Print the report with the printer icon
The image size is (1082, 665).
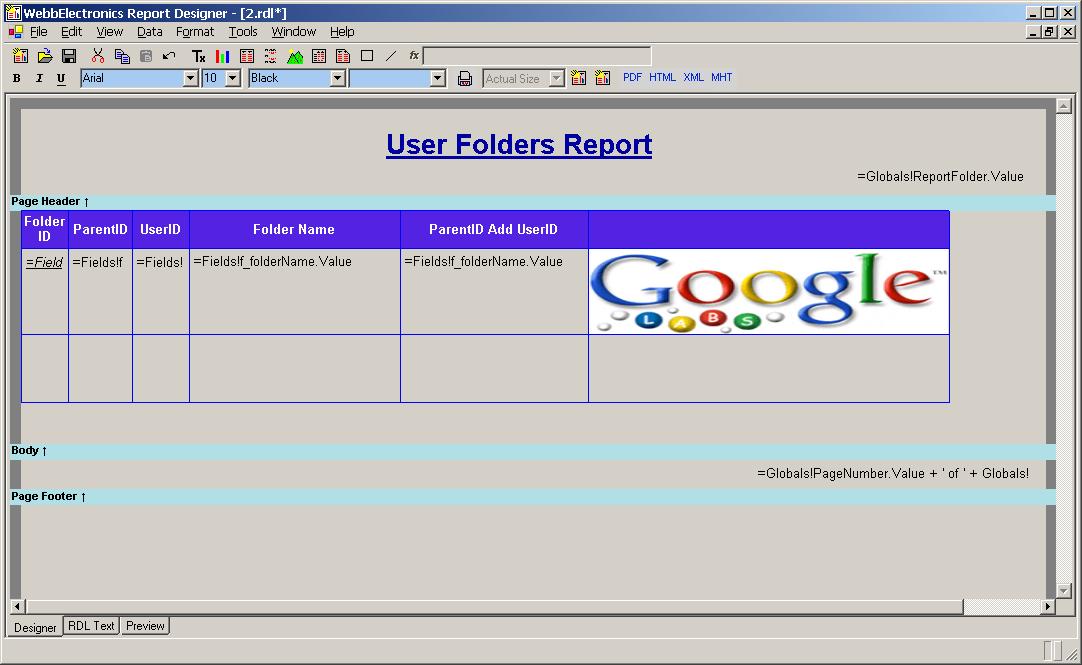(x=465, y=79)
